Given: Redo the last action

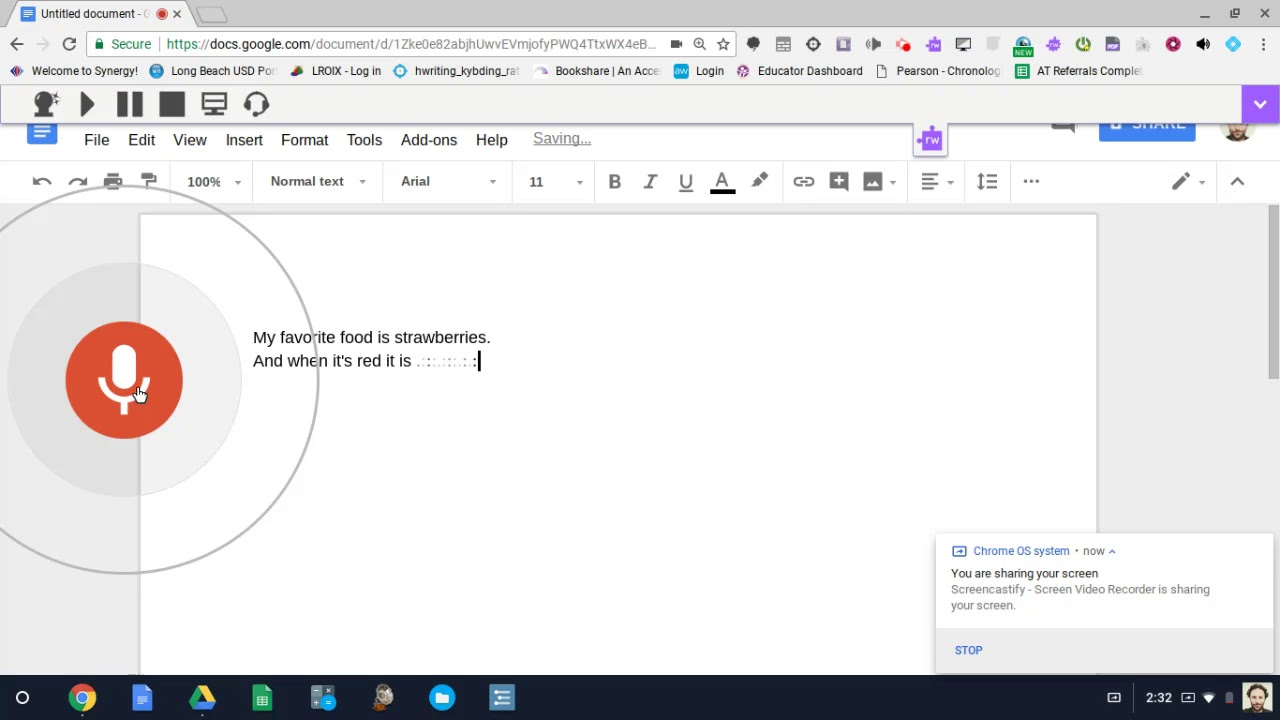Looking at the screenshot, I should (x=77, y=181).
